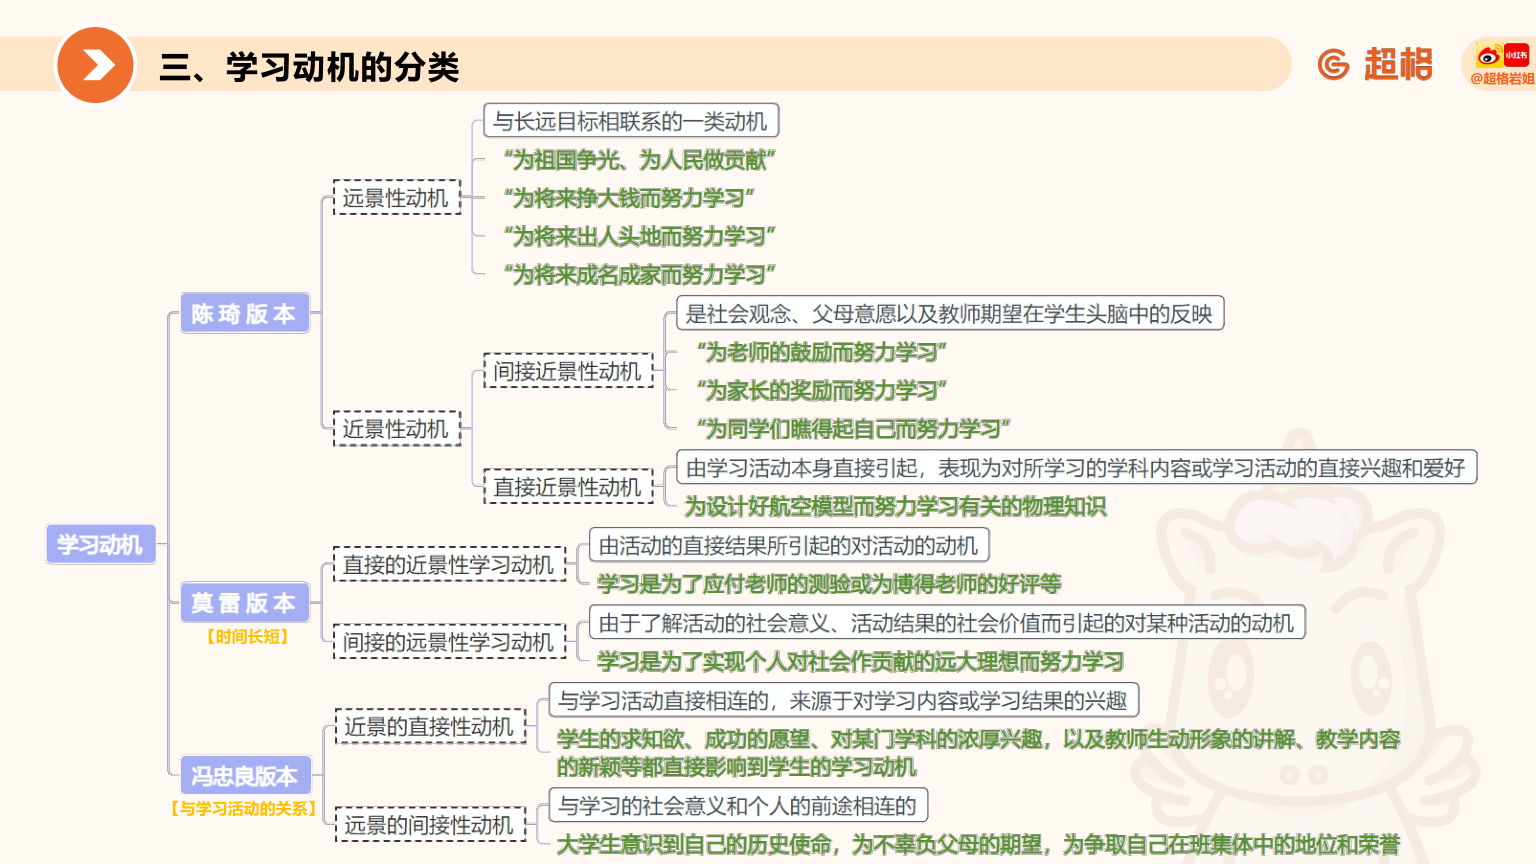Collapse the 莫雷版本 branch node

246,603
